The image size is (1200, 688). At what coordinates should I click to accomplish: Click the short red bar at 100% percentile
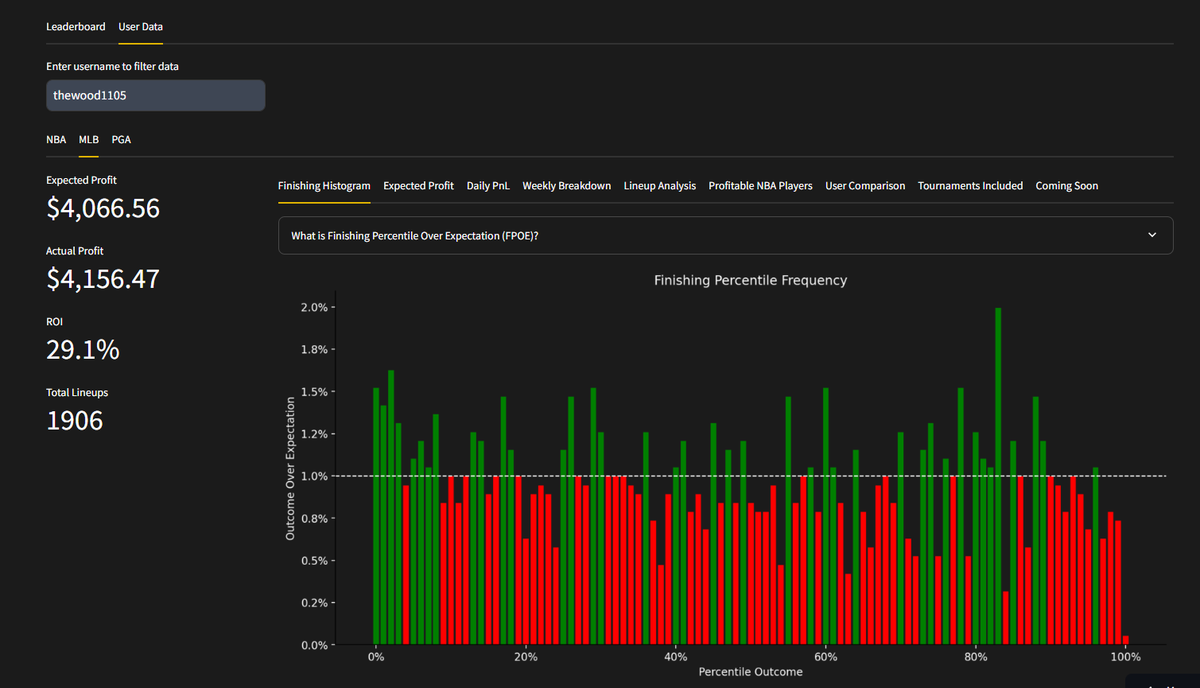pos(1126,640)
